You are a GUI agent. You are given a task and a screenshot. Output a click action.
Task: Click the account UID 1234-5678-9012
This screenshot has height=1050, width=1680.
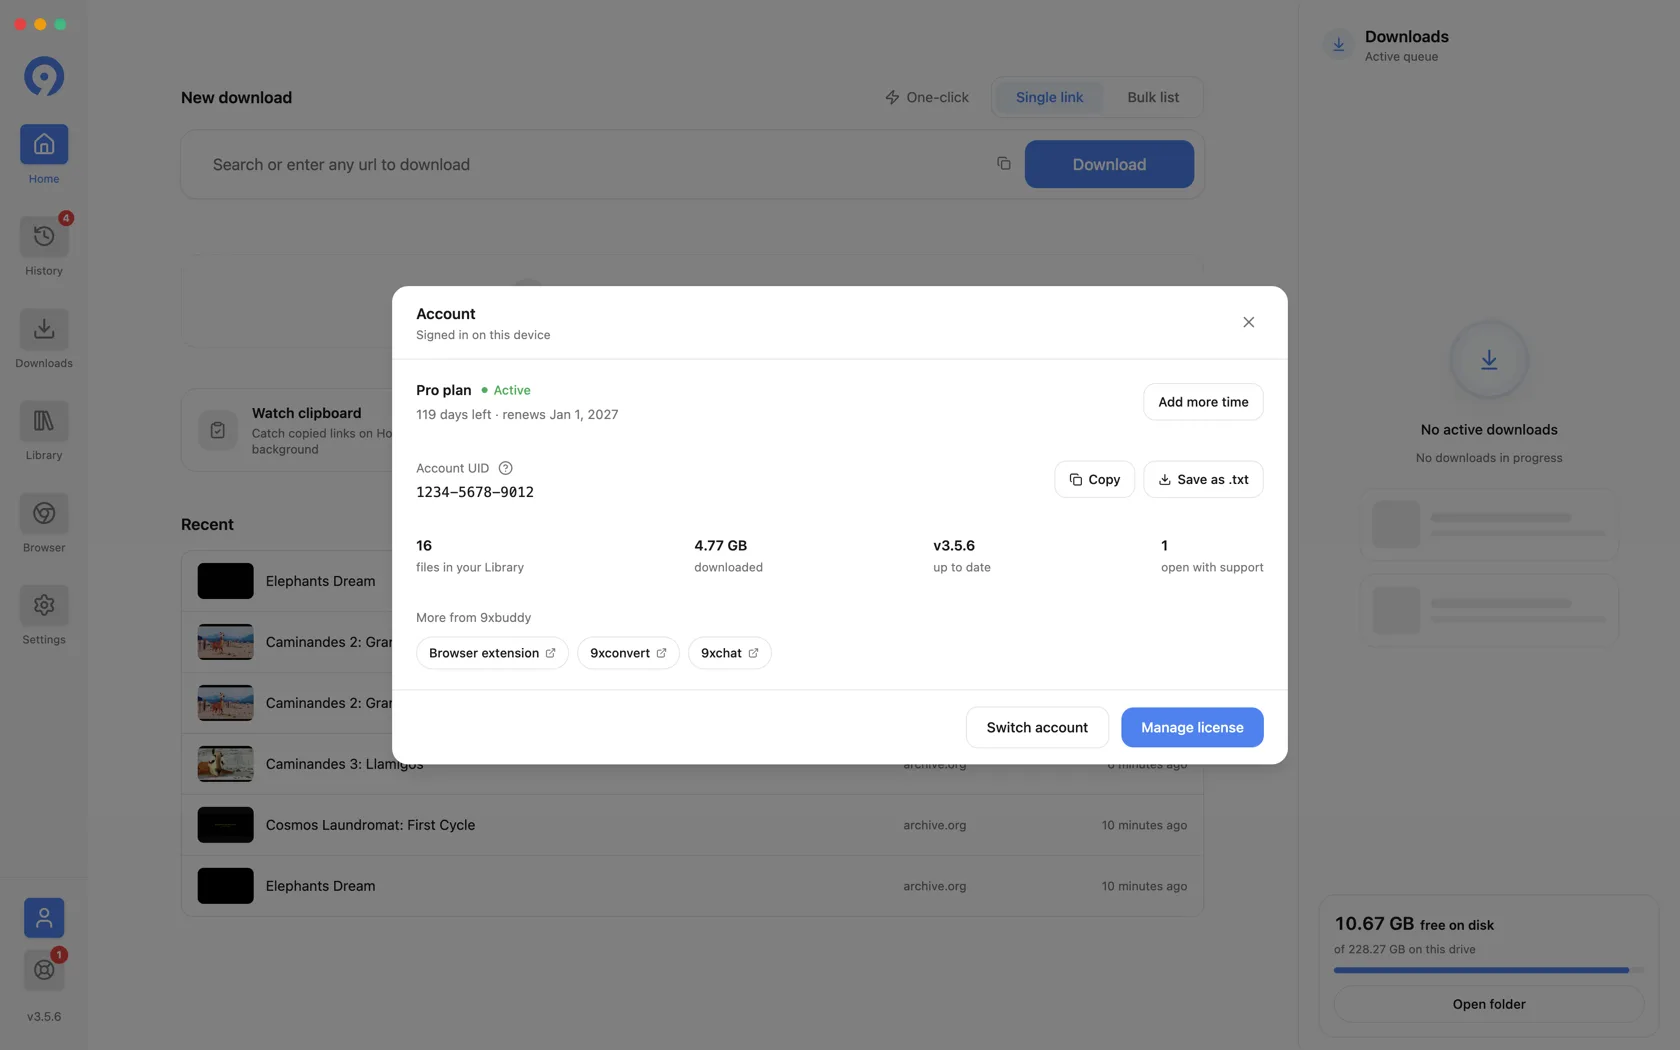(475, 492)
